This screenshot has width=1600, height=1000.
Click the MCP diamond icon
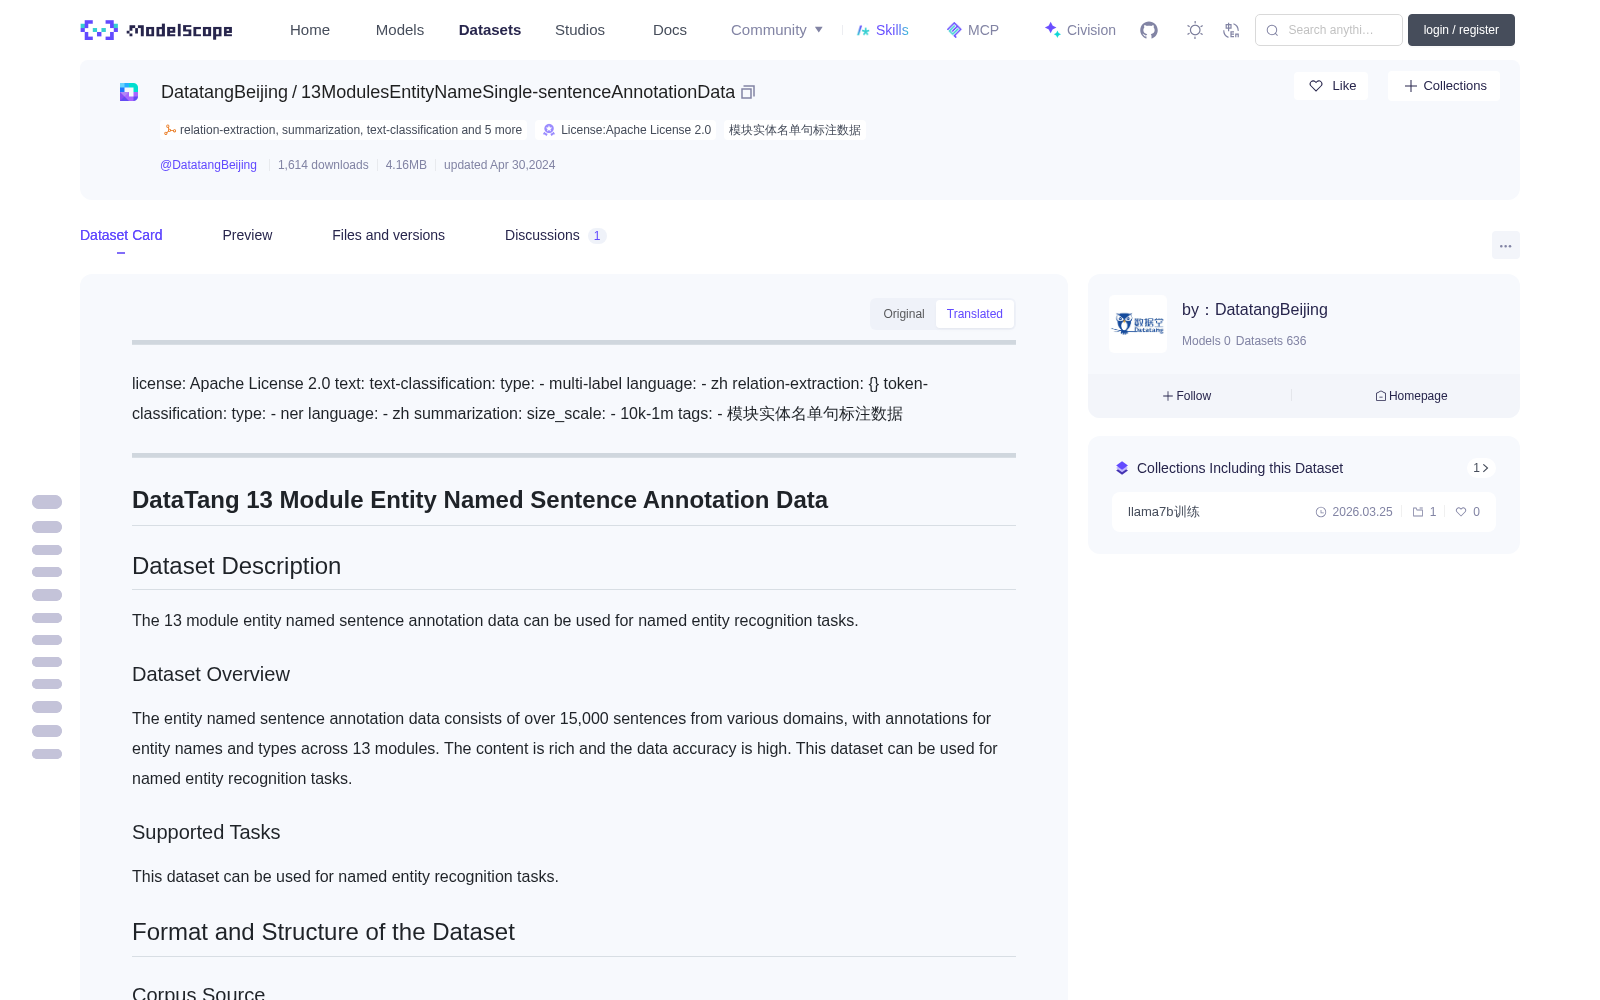[954, 30]
